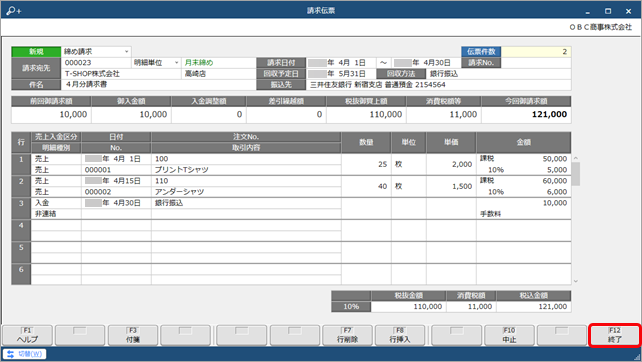Screen dimensions: 642x362
Task: Click the 請求No. input field
Action: click(x=536, y=63)
